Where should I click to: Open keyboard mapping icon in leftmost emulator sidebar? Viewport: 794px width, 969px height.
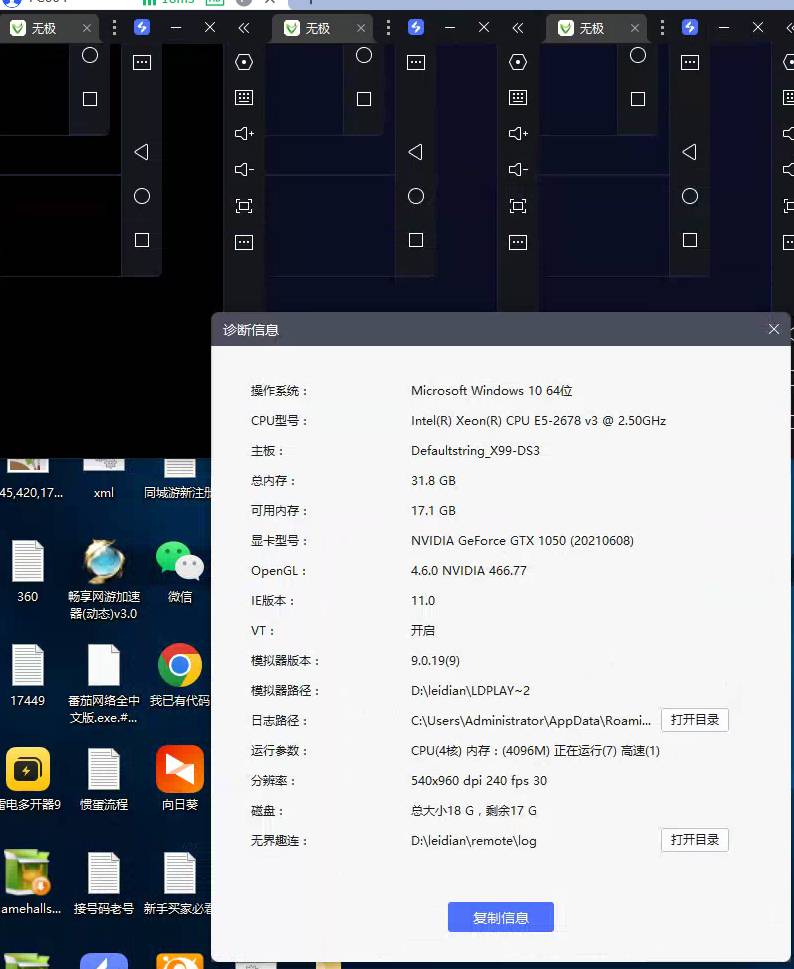pyautogui.click(x=244, y=98)
